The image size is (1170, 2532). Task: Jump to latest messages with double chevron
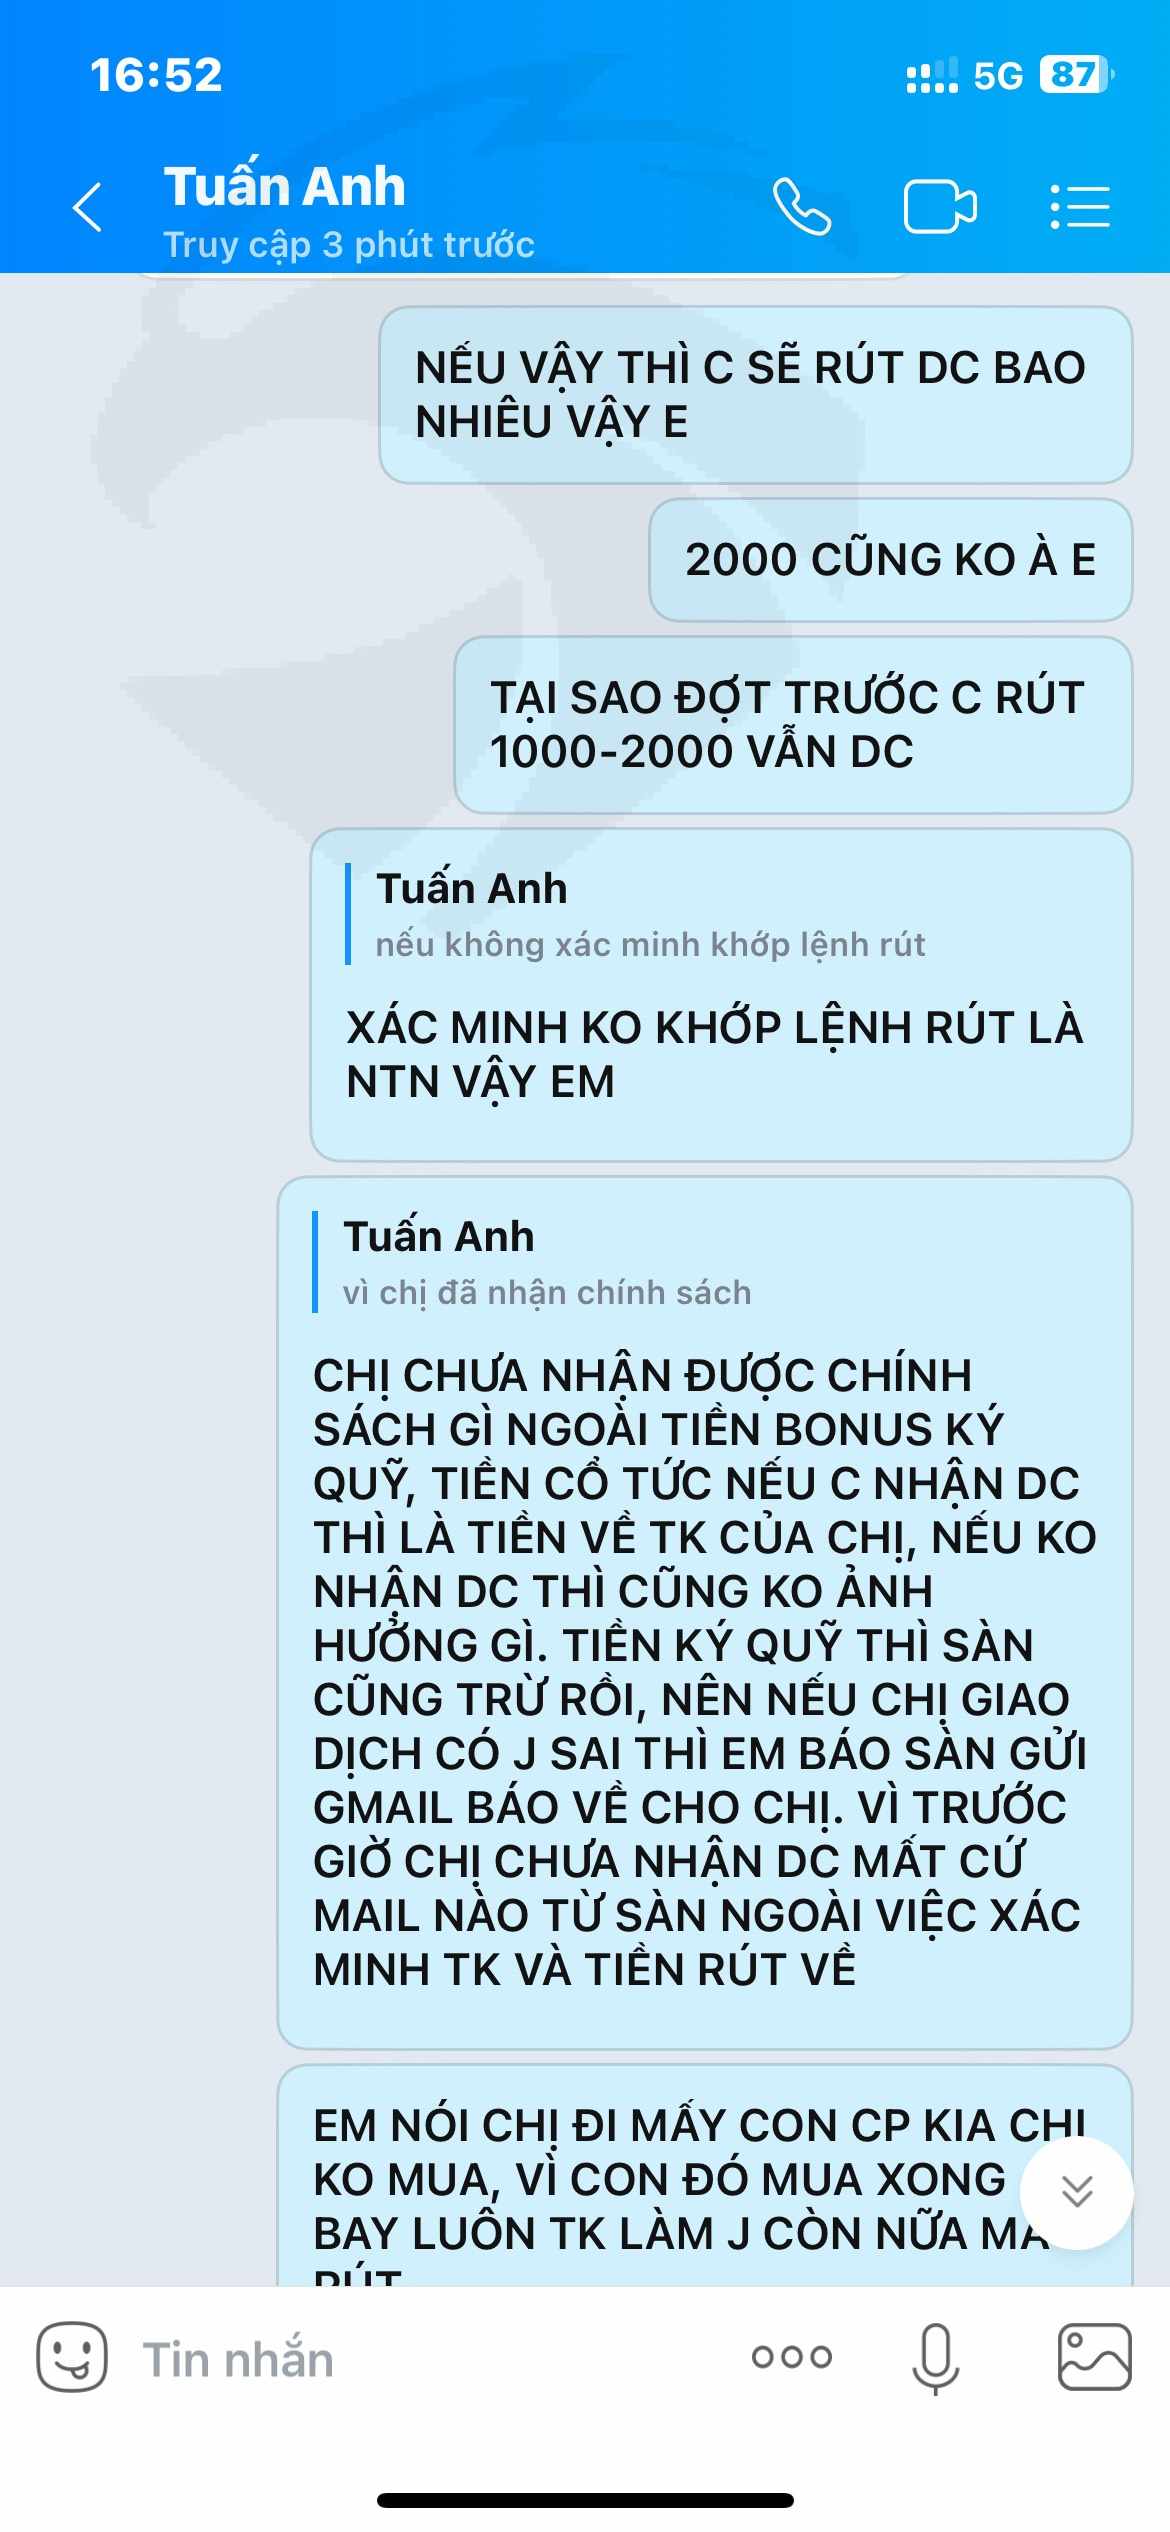(x=1077, y=2193)
